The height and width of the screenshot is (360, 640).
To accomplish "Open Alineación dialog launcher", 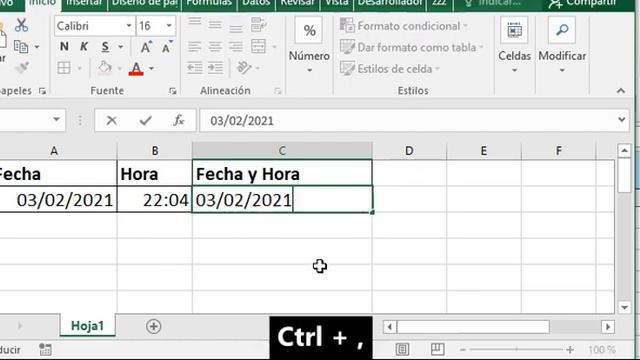I will coord(278,91).
